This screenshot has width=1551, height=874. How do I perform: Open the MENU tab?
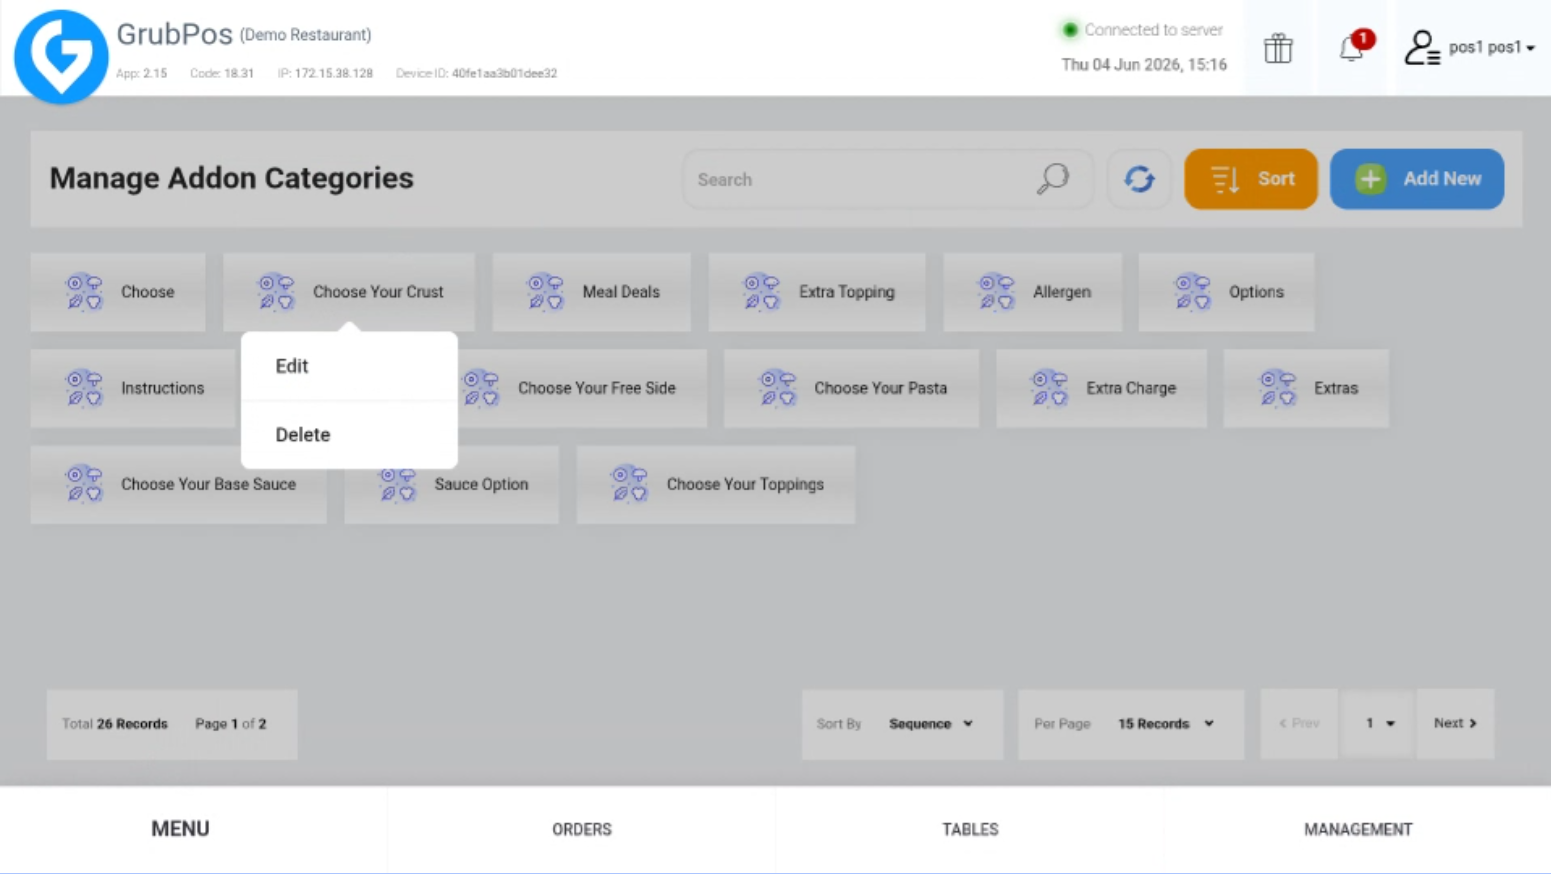click(180, 829)
